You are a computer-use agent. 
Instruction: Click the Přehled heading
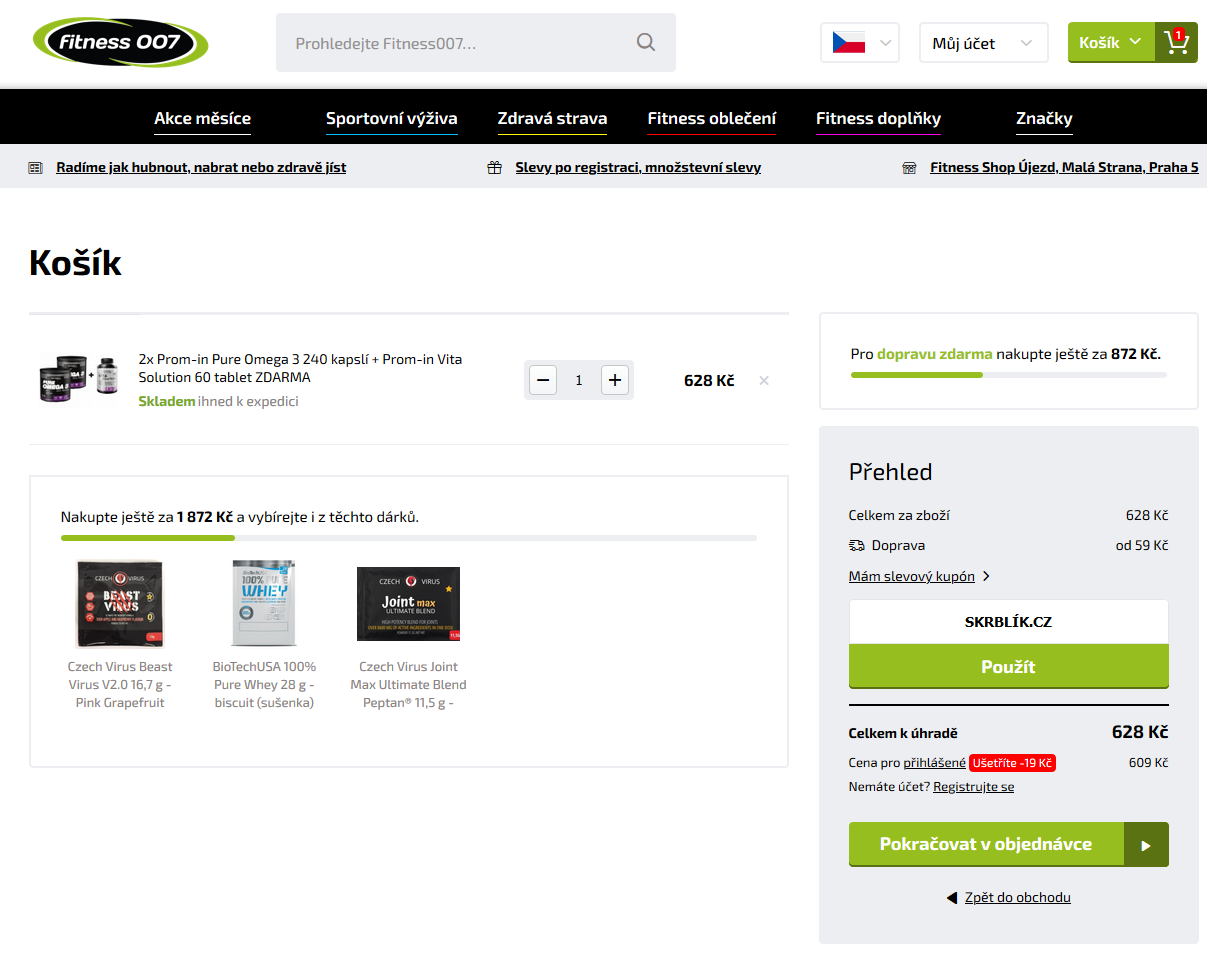(891, 472)
